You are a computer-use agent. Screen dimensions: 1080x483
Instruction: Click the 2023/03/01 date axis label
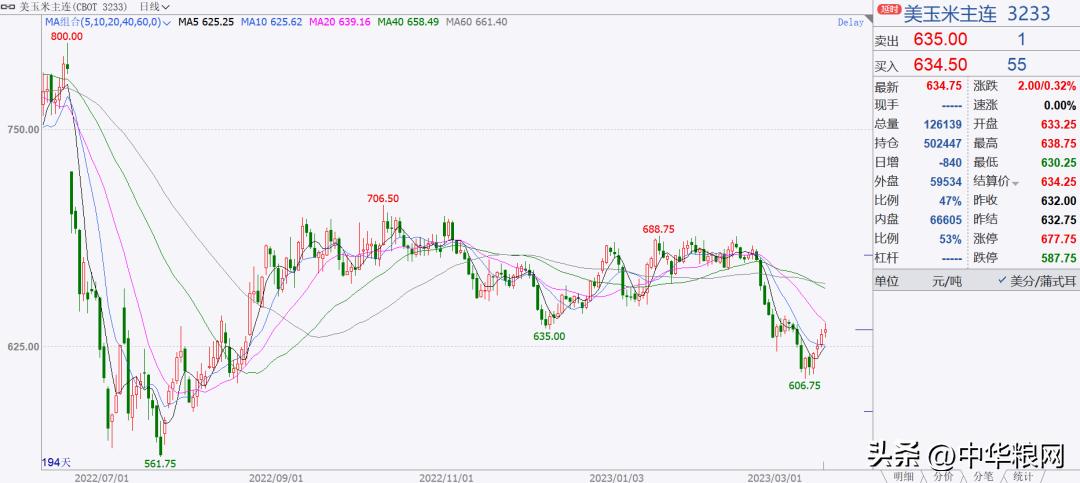tap(776, 477)
